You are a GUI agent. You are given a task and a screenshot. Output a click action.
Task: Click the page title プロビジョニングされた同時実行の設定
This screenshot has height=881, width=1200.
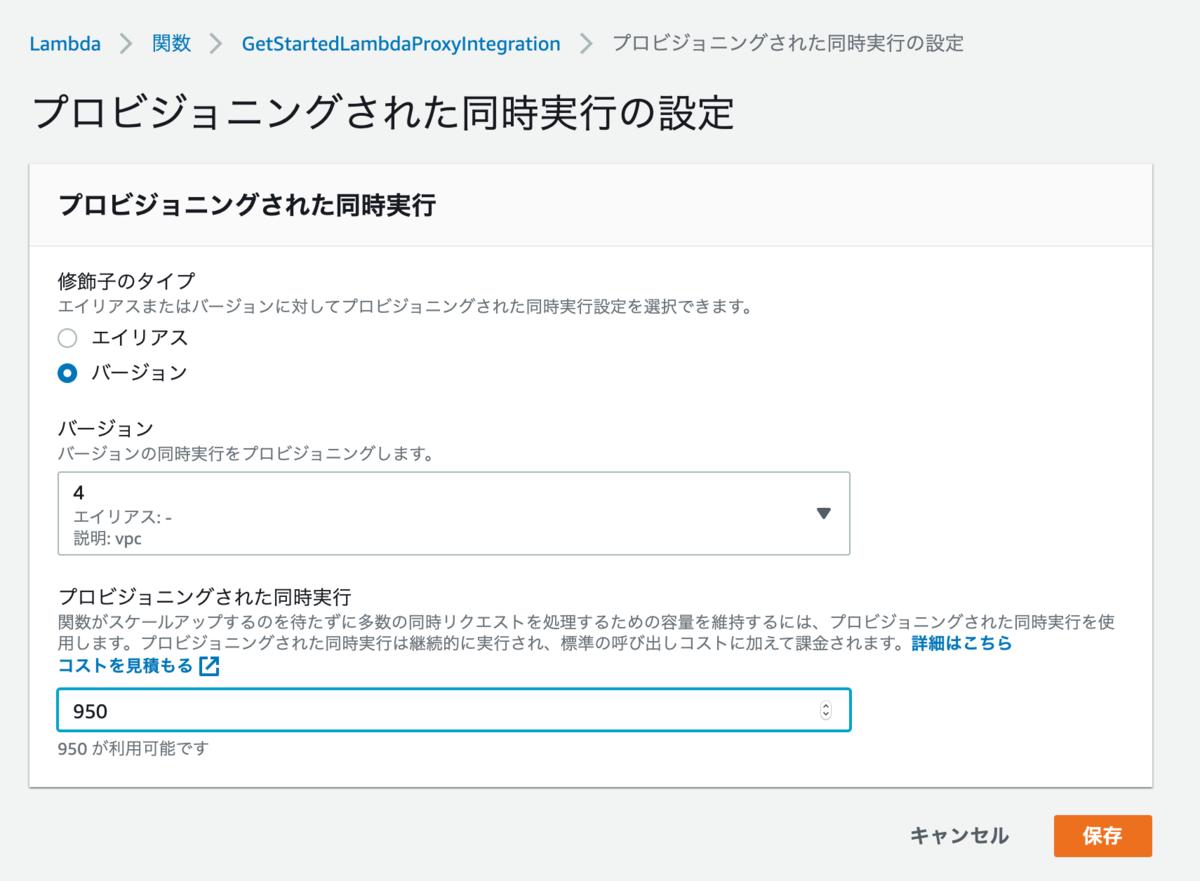click(383, 112)
